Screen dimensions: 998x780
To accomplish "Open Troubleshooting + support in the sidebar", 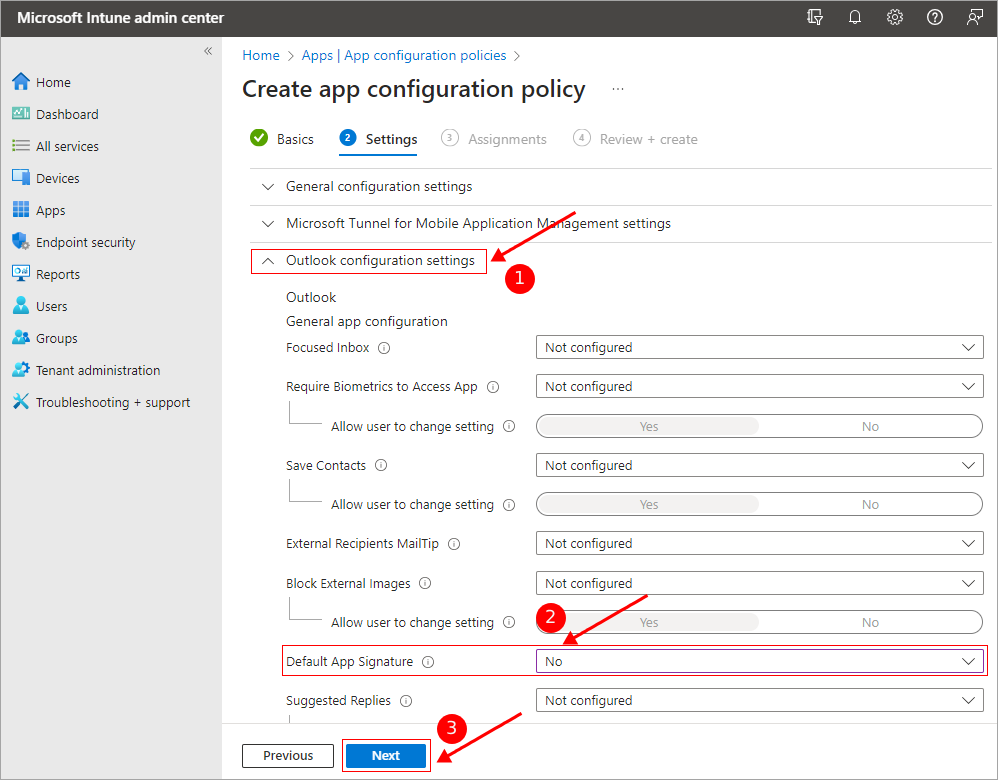I will [x=101, y=402].
